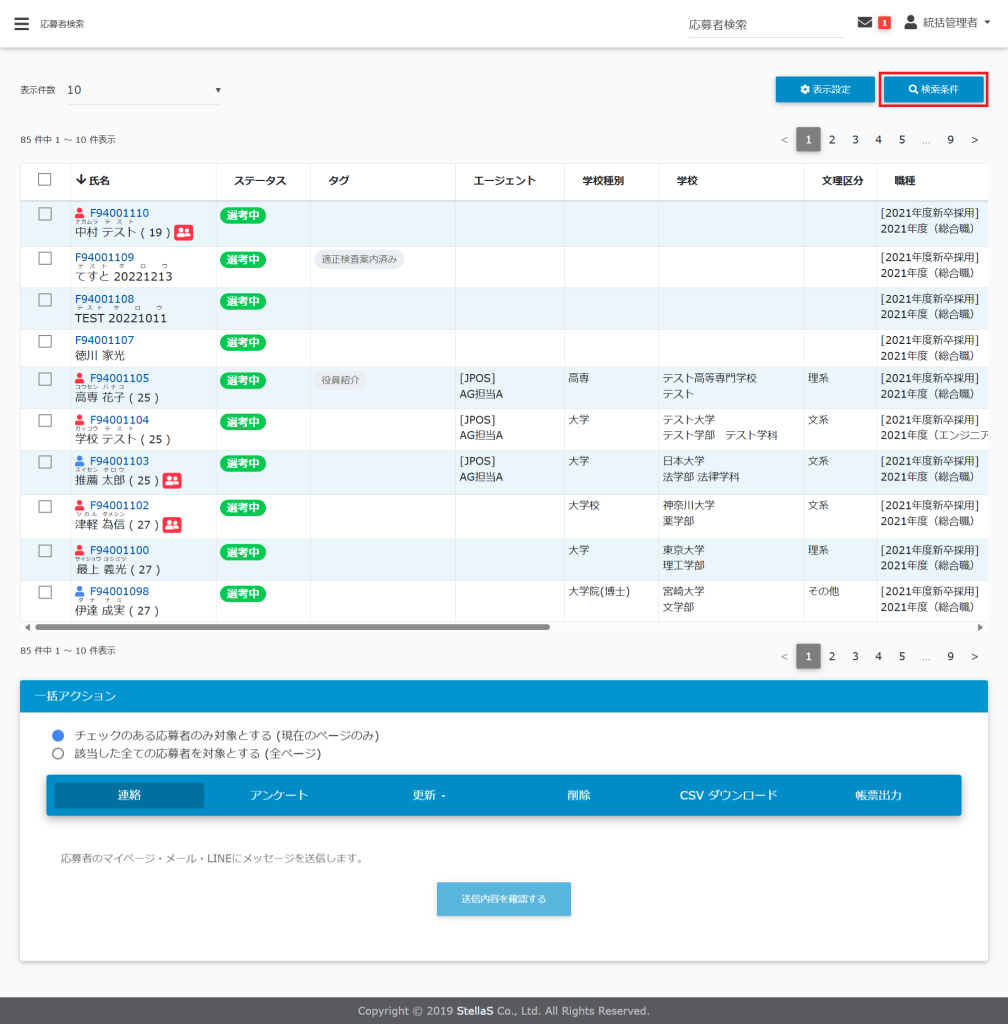The image size is (1008, 1024).
Task: Click the mail envelope notification icon
Action: click(x=865, y=23)
